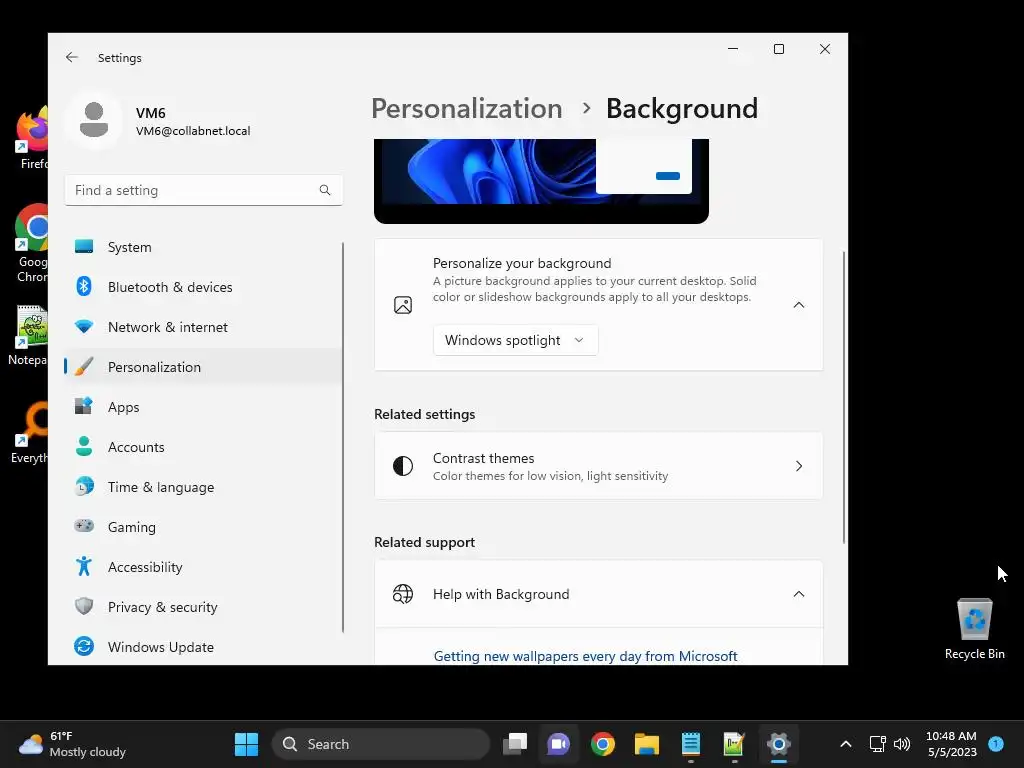Click the Bluetooth icon in the sidebar

point(84,286)
